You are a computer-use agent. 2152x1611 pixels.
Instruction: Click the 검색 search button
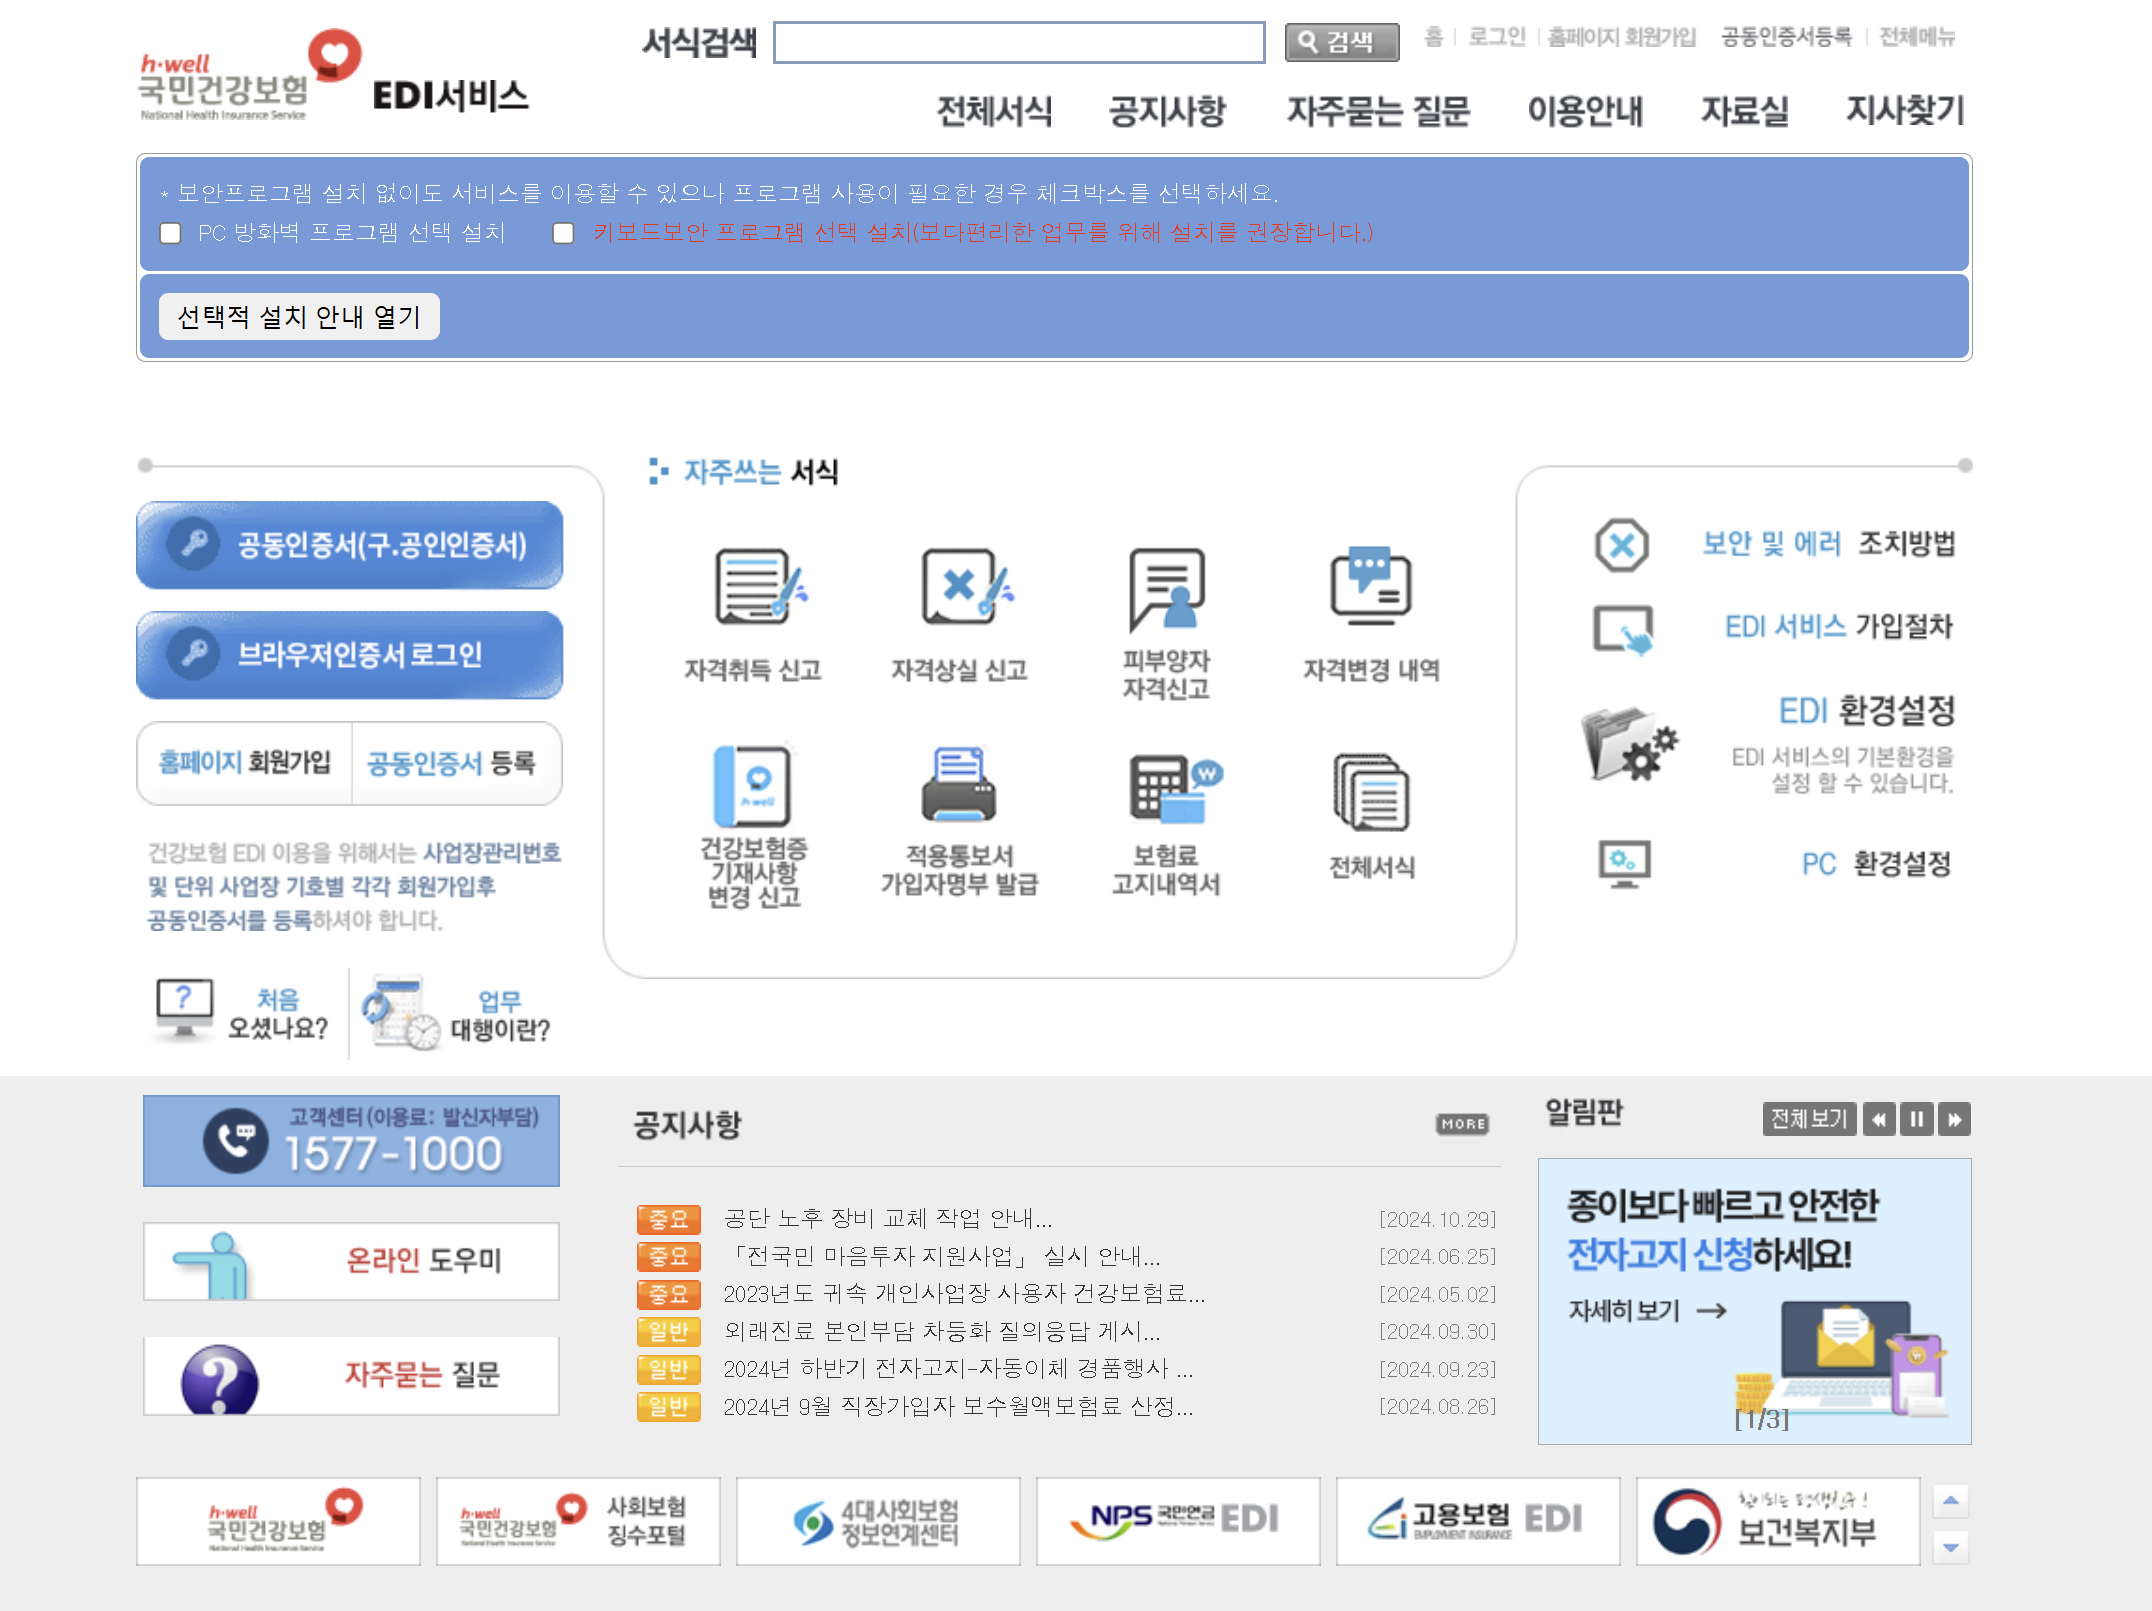[1340, 42]
